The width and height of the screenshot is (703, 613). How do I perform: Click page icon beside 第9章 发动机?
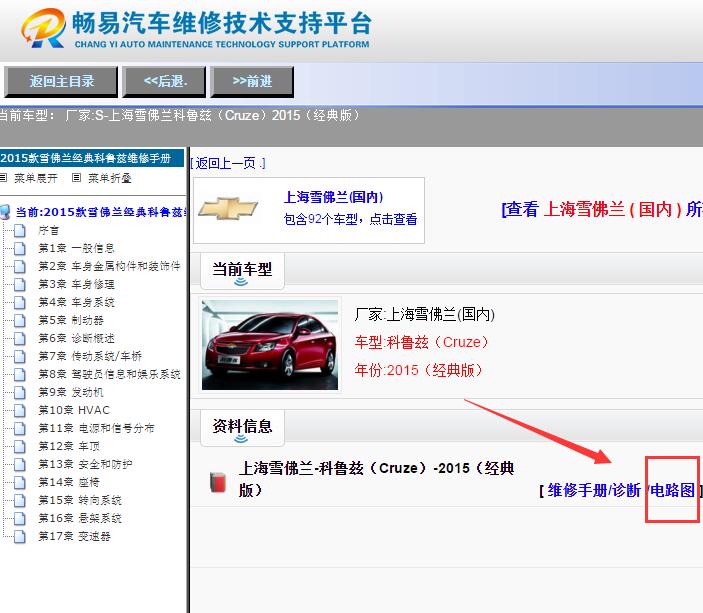click(20, 392)
